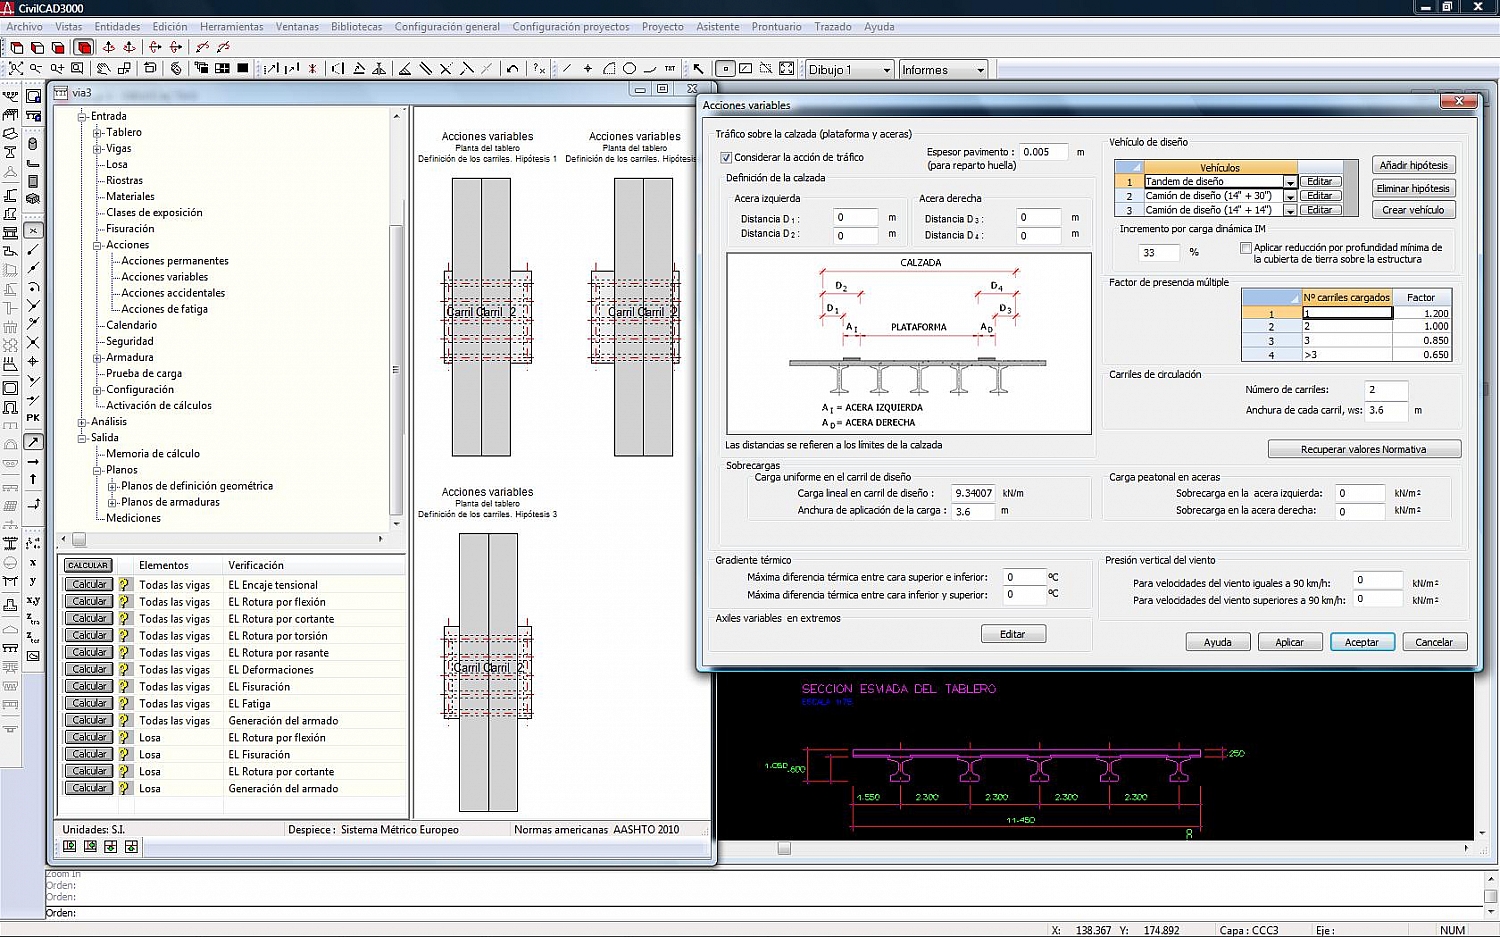Select the TXT text tool
Viewport: 1500px width, 937px height.
670,69
